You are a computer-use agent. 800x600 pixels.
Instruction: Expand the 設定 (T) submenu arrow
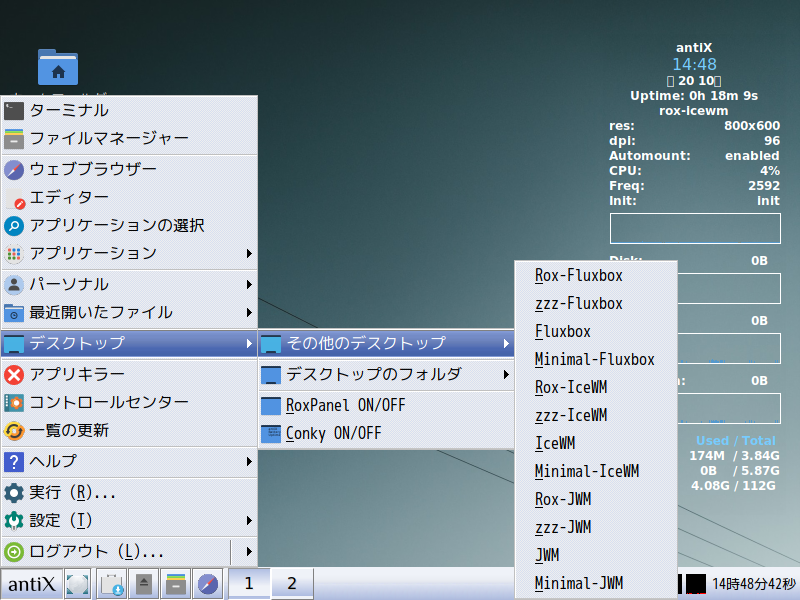point(249,521)
